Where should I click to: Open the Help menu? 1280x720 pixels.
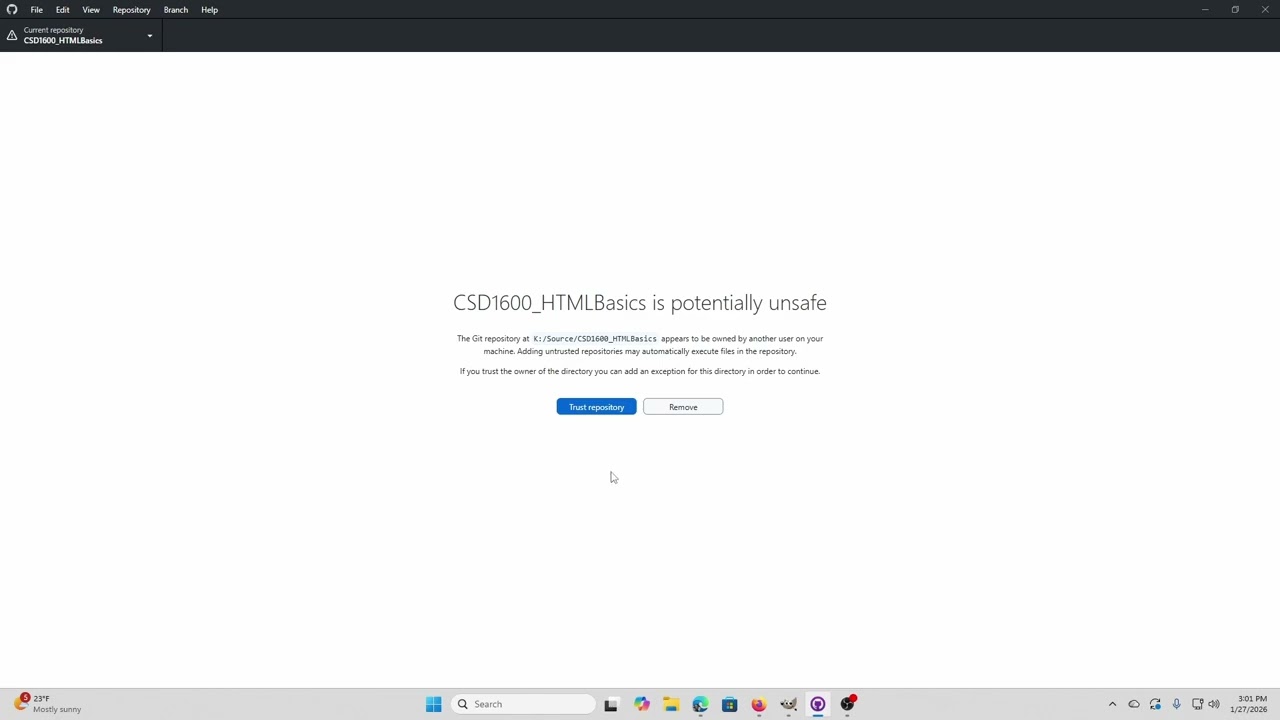[x=209, y=10]
